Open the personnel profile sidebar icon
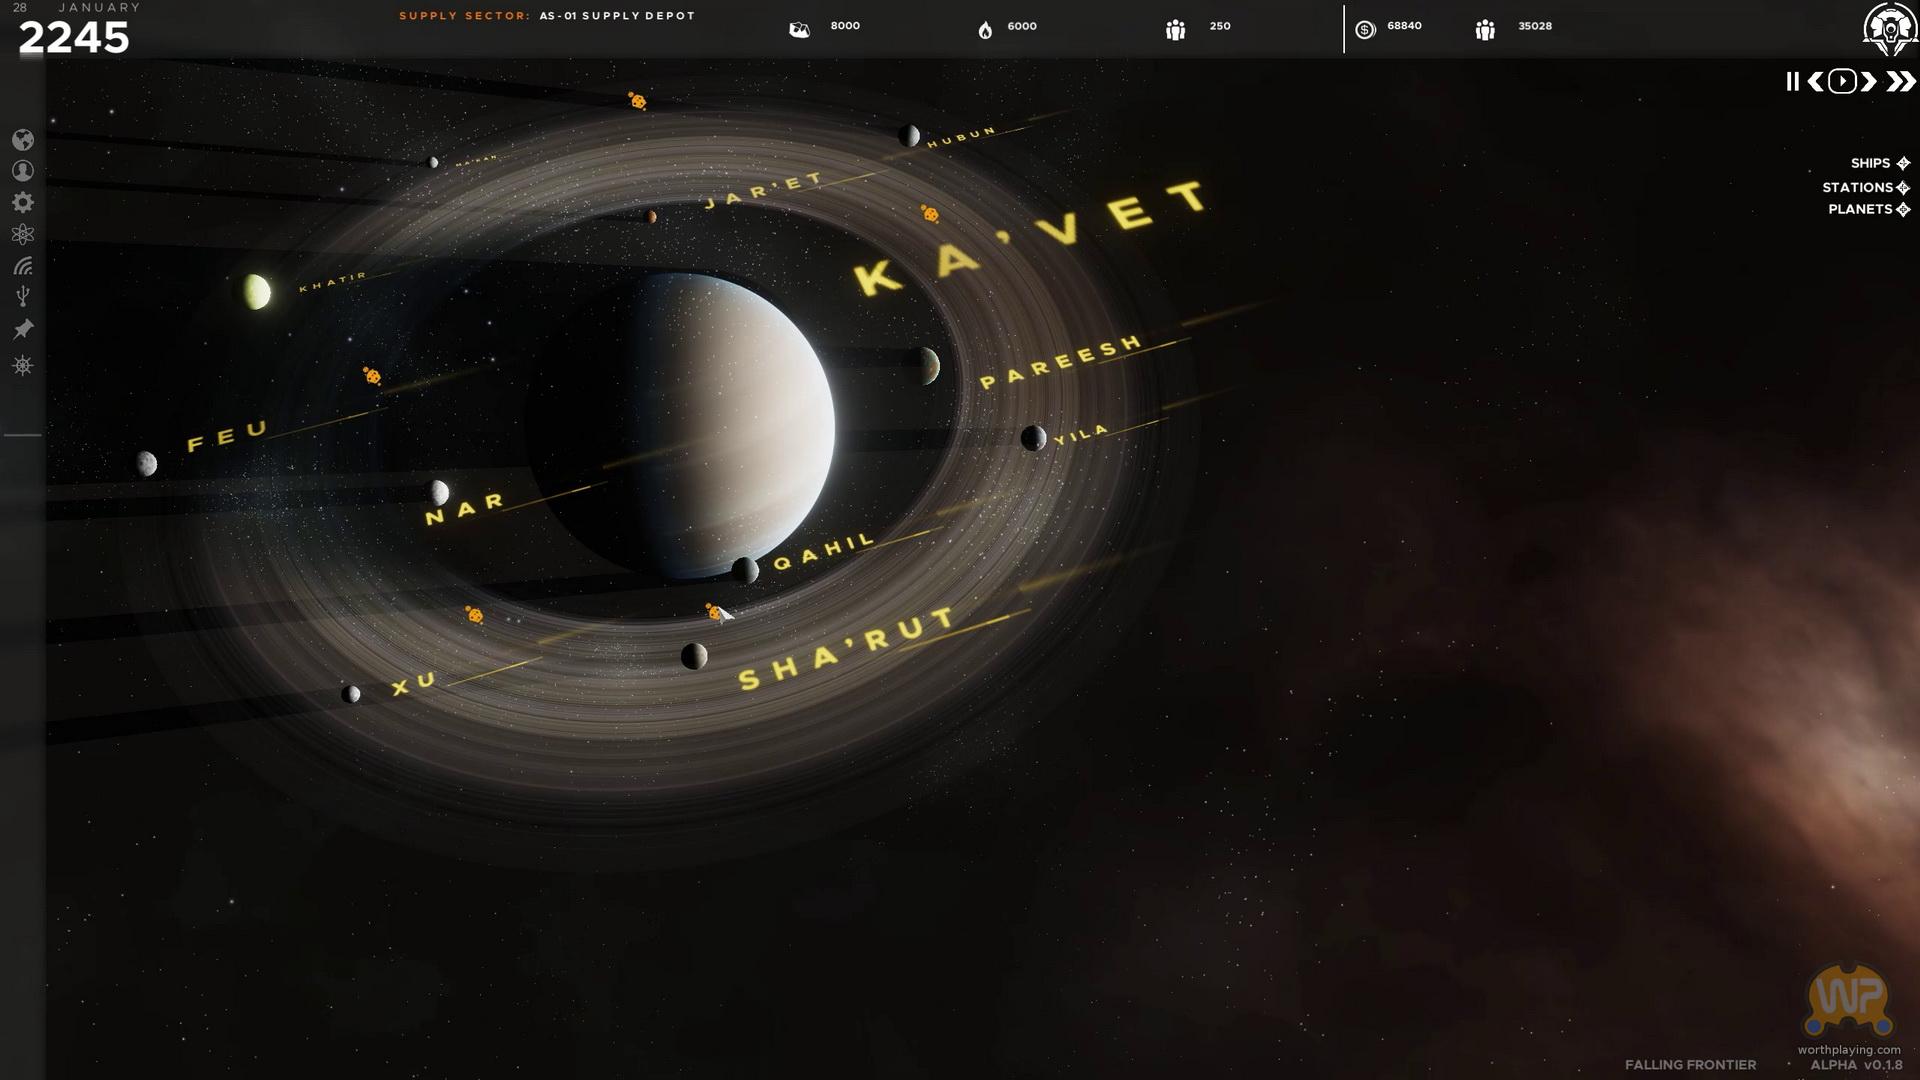Image resolution: width=1920 pixels, height=1080 pixels. click(23, 171)
